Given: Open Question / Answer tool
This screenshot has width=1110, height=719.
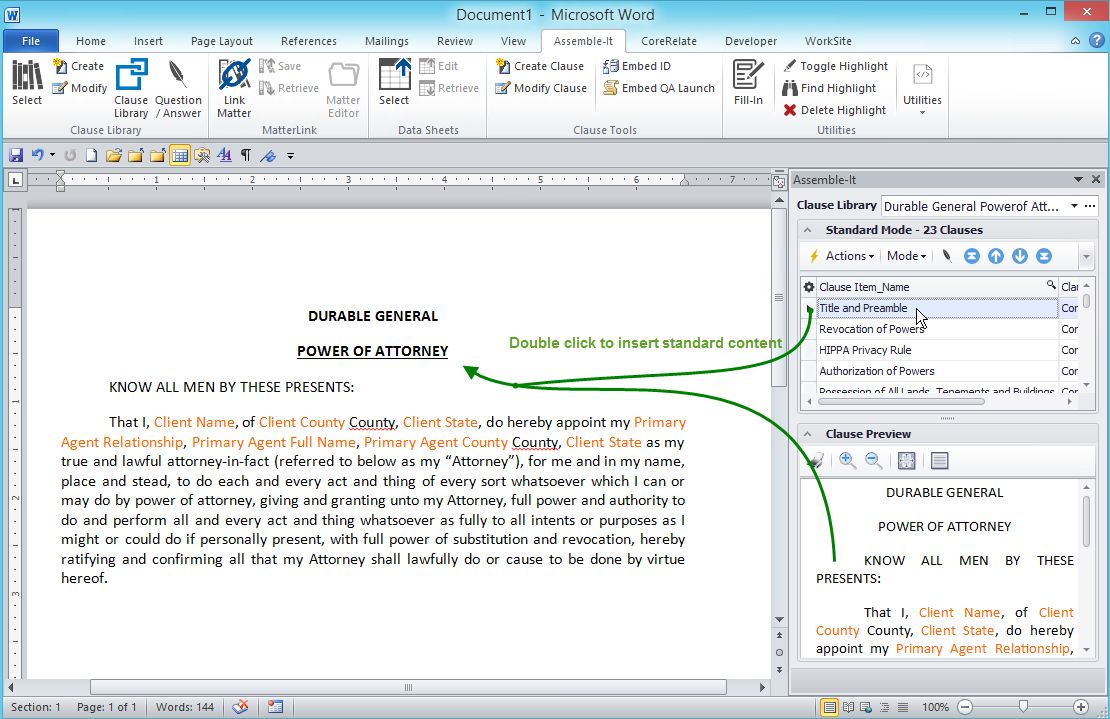Looking at the screenshot, I should click(x=178, y=88).
